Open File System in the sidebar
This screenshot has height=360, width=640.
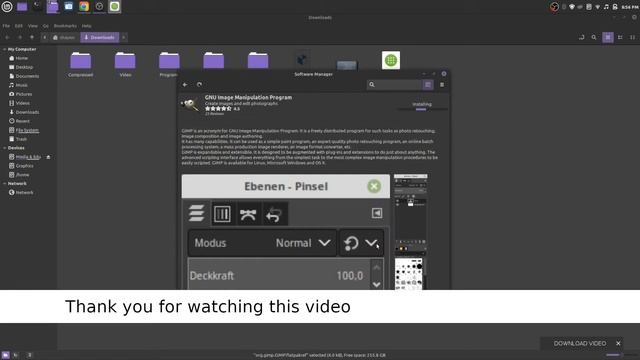[x=24, y=130]
